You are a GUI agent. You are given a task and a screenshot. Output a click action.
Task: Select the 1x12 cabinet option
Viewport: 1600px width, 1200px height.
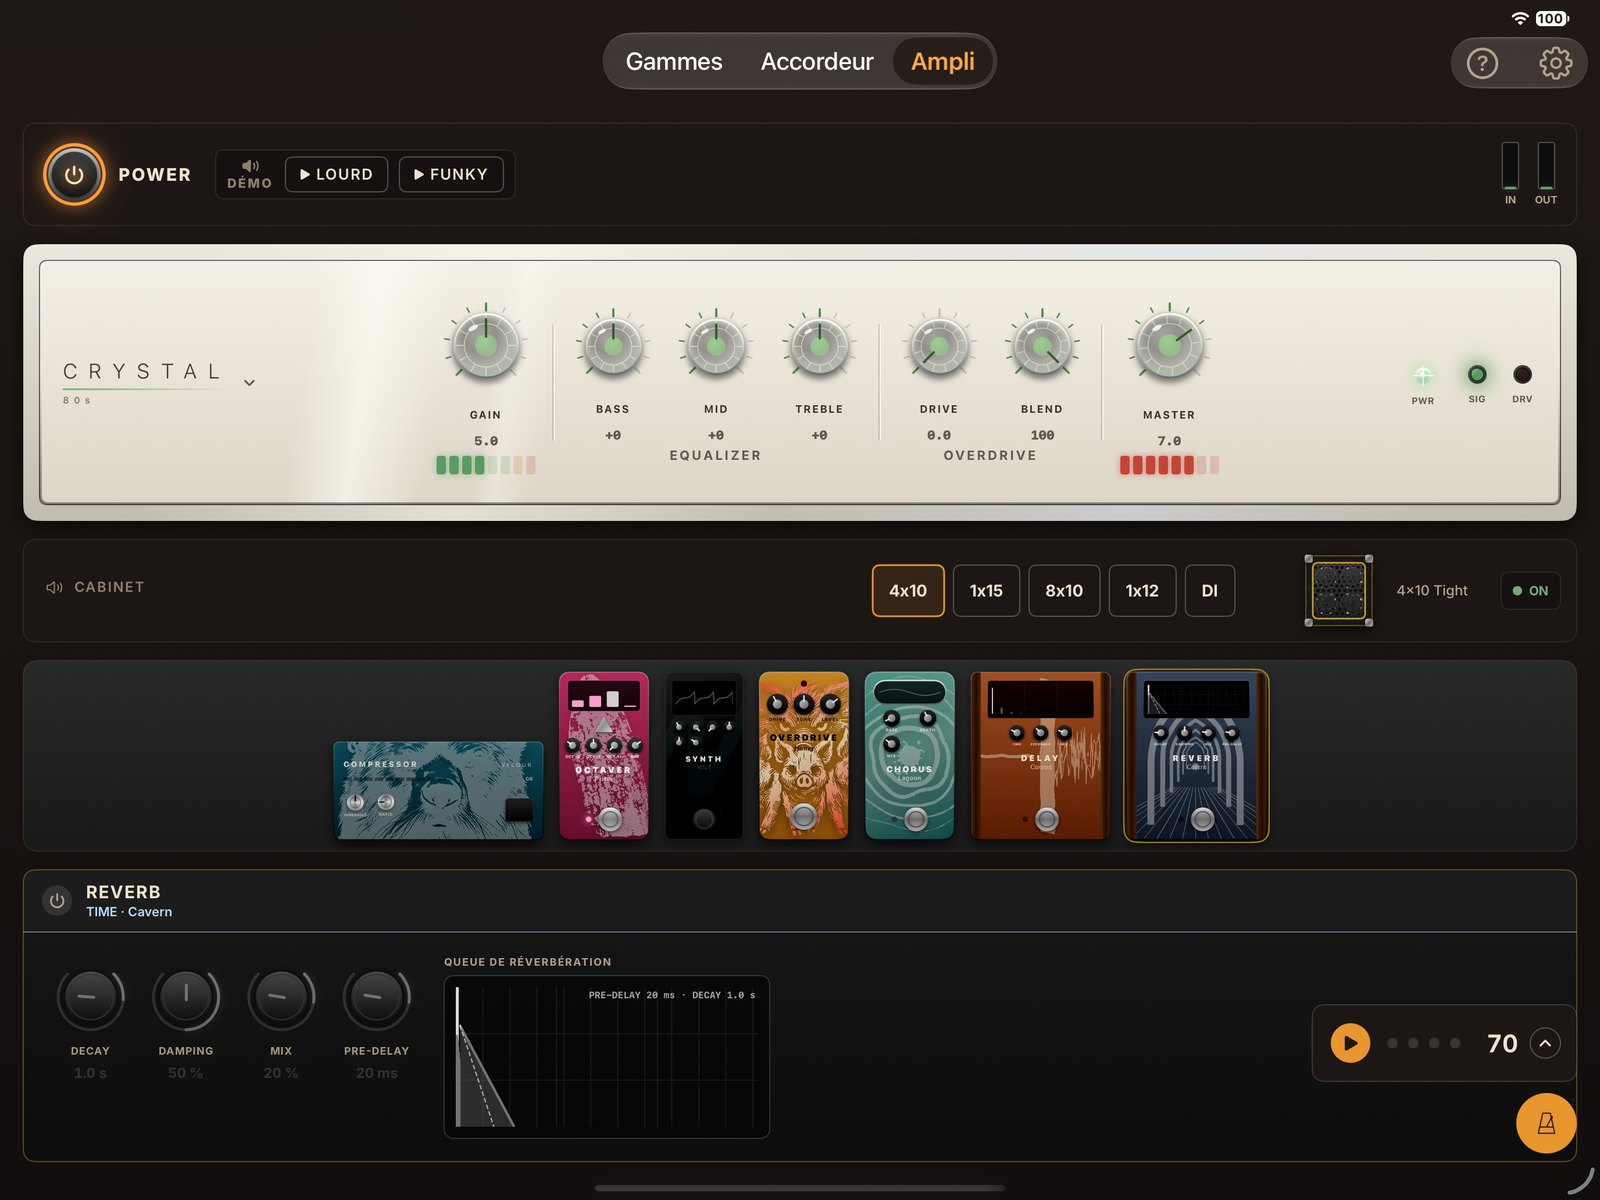(x=1142, y=591)
